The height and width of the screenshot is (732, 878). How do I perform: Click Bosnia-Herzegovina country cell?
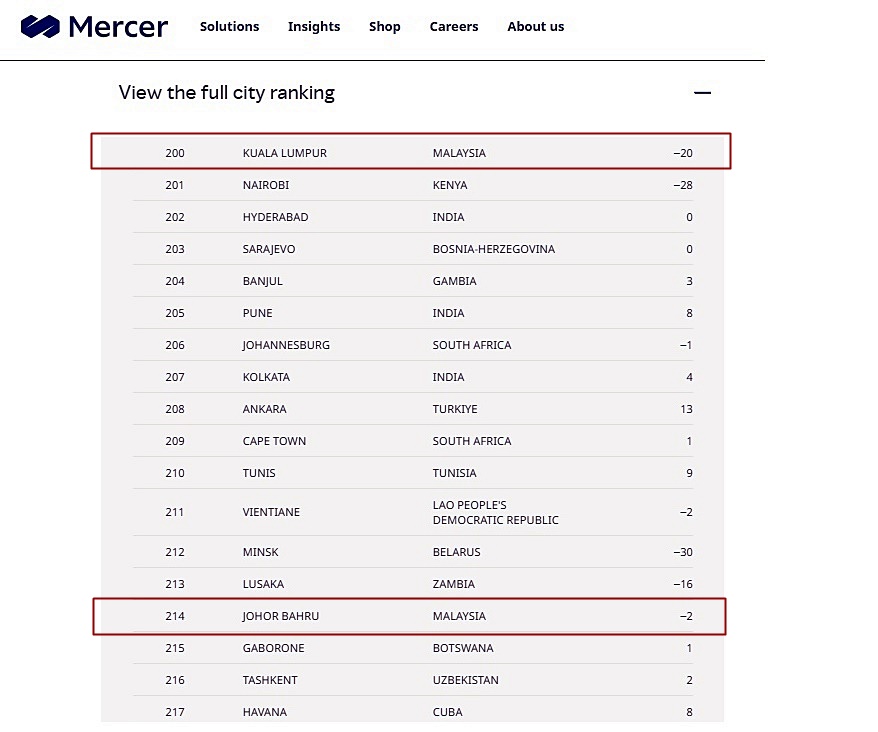(x=493, y=249)
